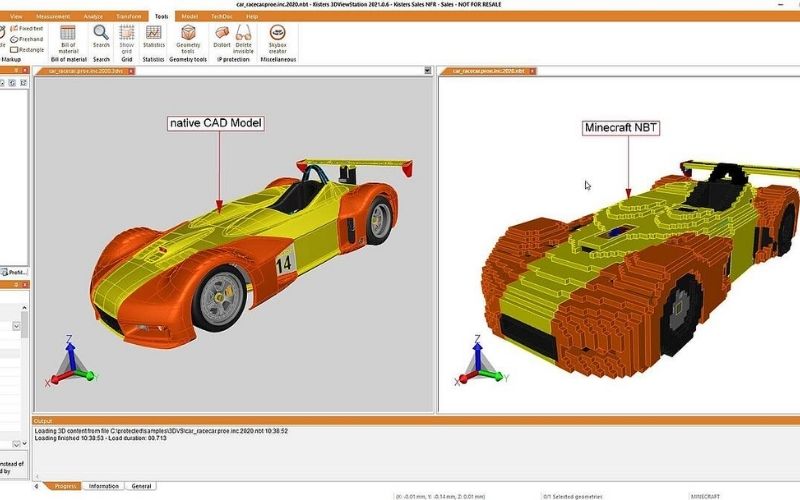Open the Analyze ribbon tab
This screenshot has height=500, width=800.
coord(93,16)
